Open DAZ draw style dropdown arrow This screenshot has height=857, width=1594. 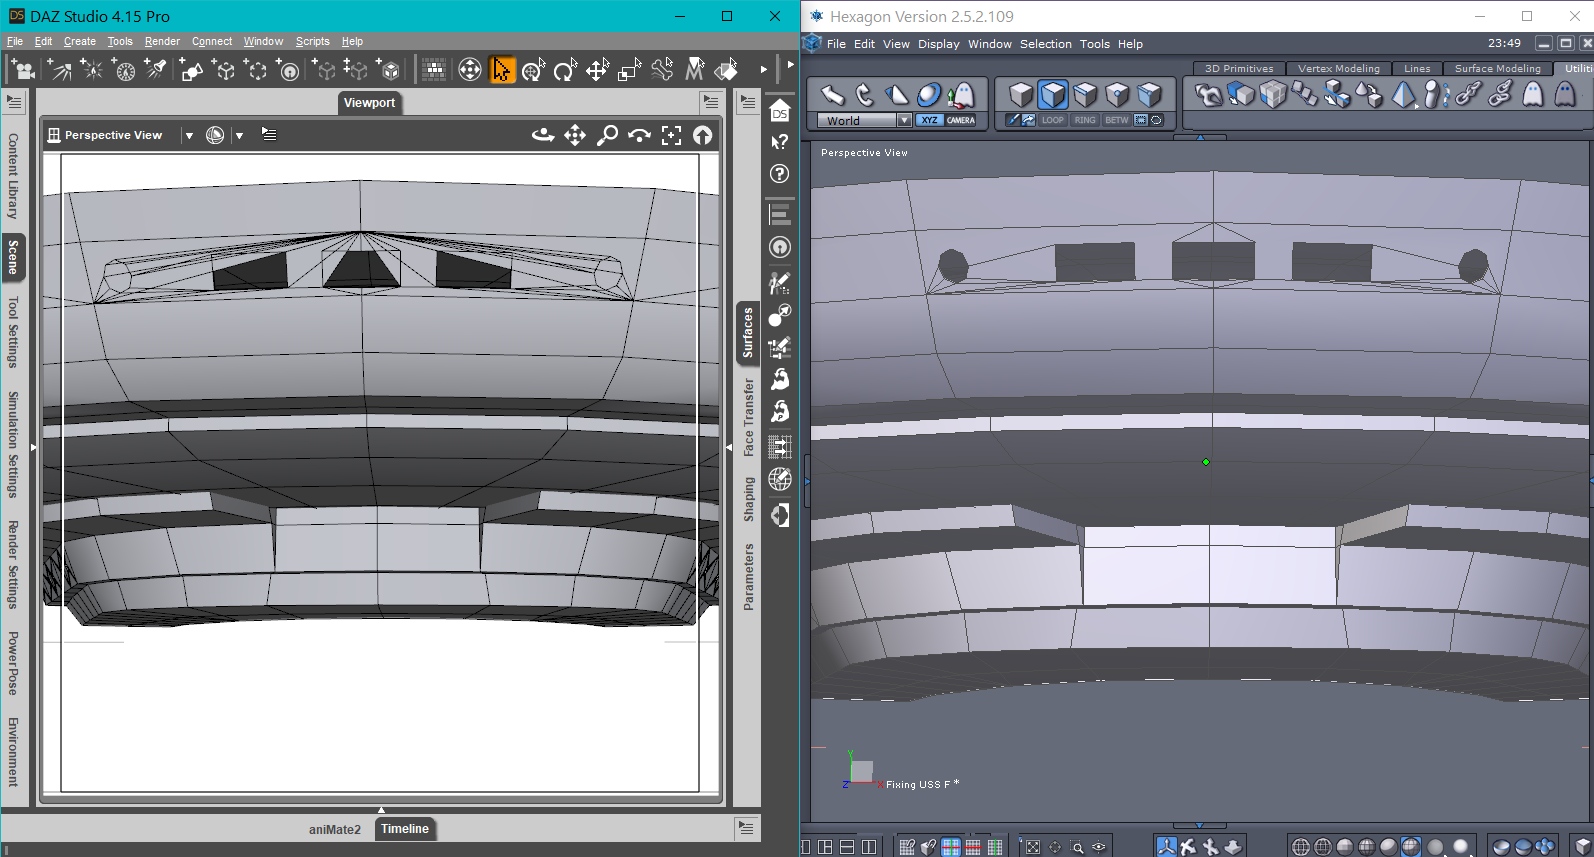click(x=239, y=135)
